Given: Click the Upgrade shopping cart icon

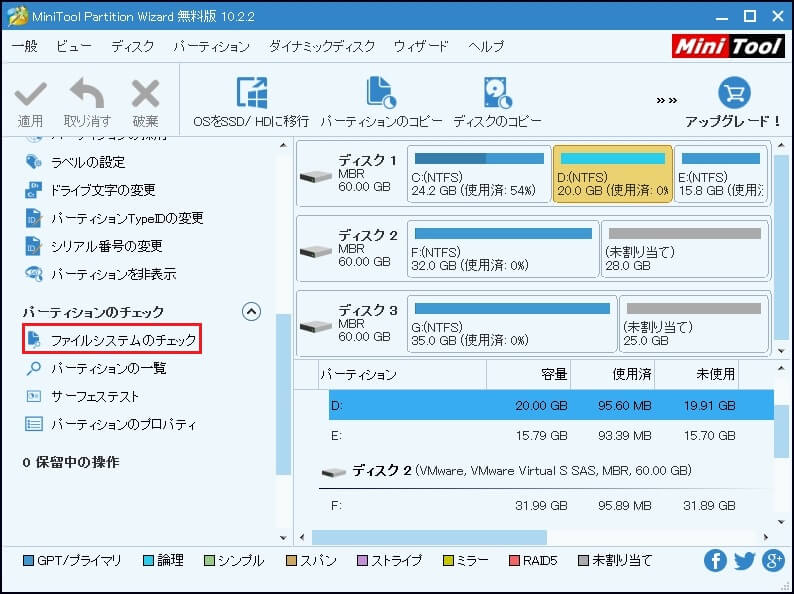Looking at the screenshot, I should (734, 93).
